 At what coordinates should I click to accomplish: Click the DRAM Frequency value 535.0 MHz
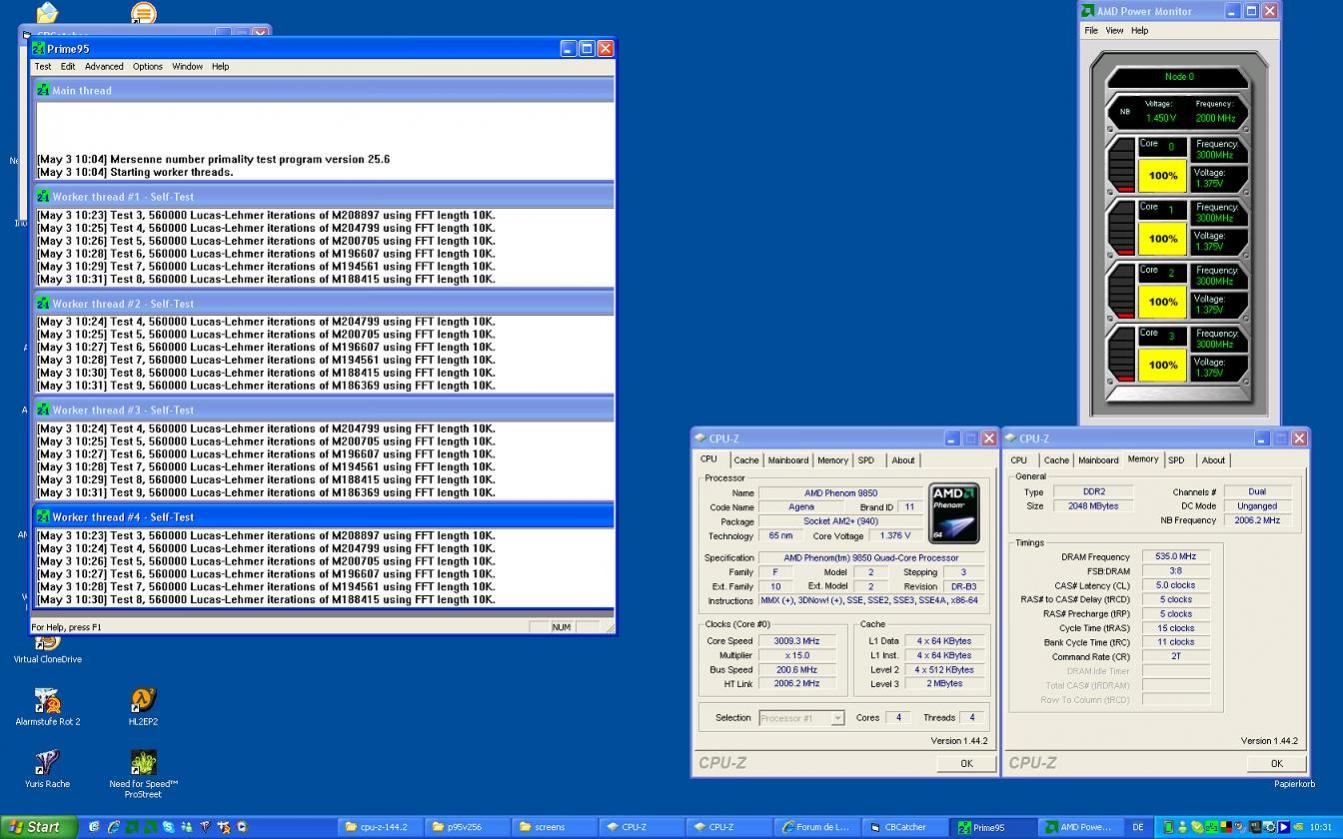pyautogui.click(x=1175, y=557)
